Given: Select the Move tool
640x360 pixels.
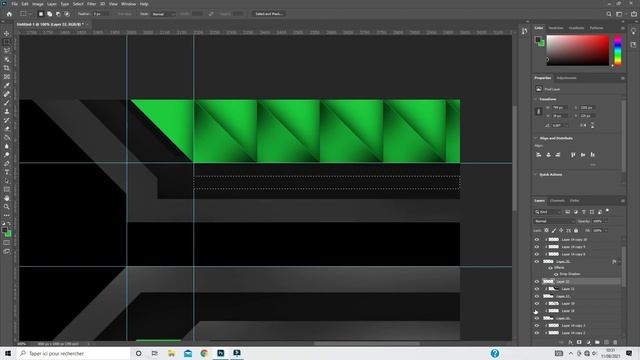Looking at the screenshot, I should tap(7, 33).
